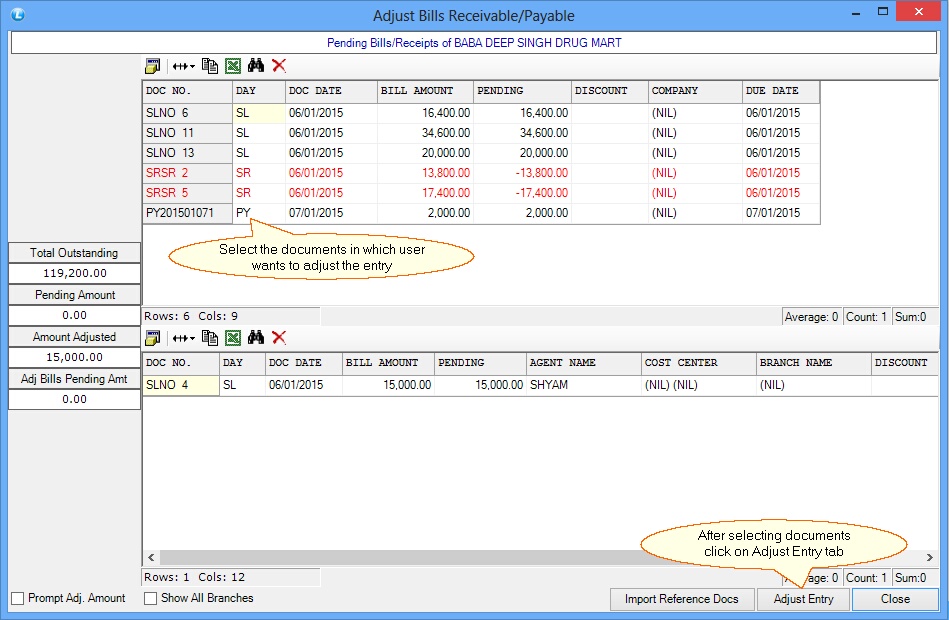Open the column width dropdown in the lower toolbar

pyautogui.click(x=183, y=338)
